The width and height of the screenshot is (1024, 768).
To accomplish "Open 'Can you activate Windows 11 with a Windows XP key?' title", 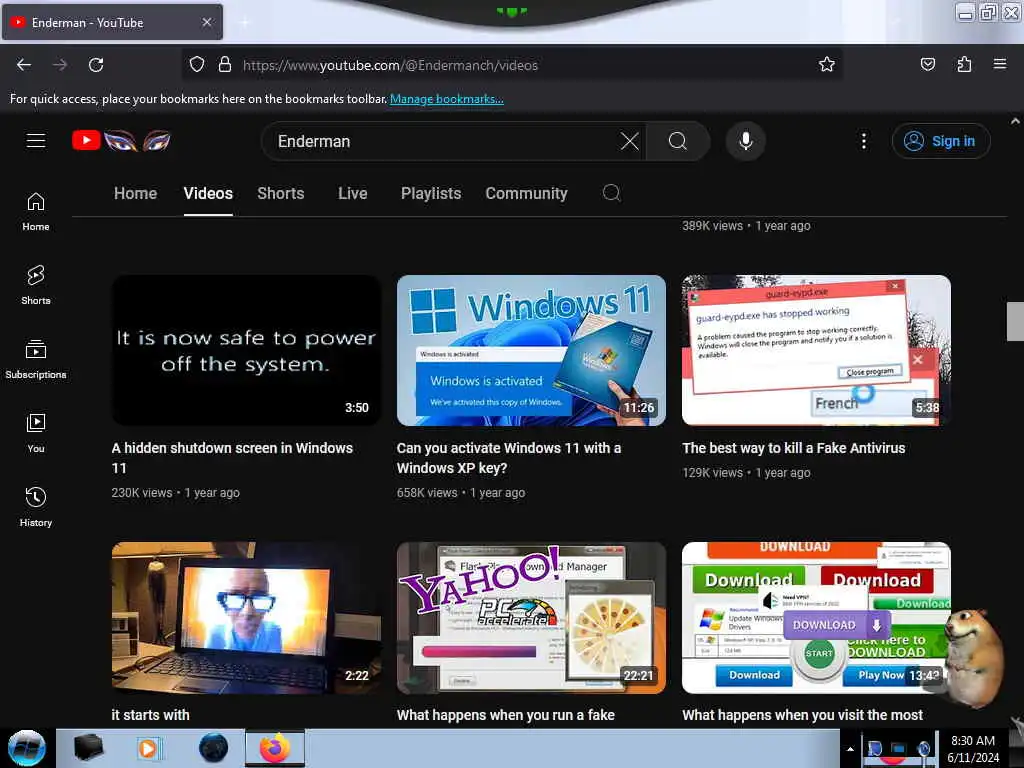I will pyautogui.click(x=508, y=458).
